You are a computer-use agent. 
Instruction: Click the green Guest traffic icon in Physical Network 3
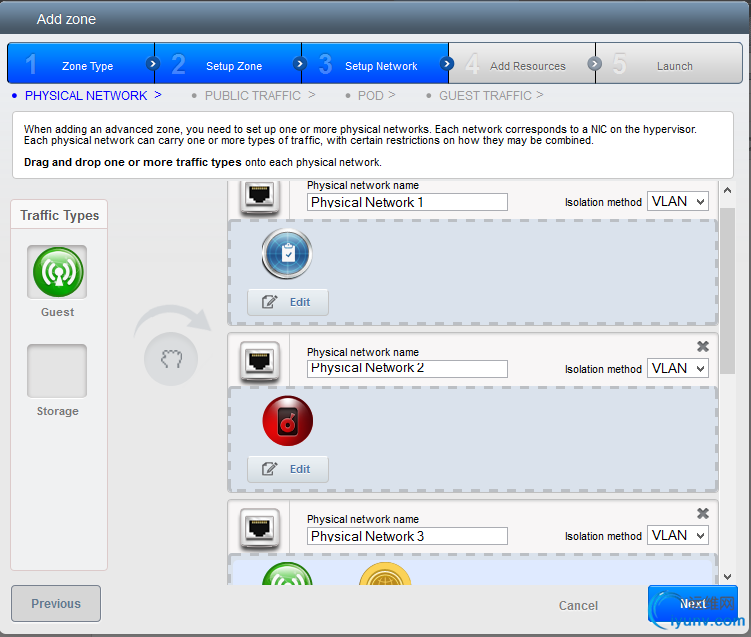pos(287,573)
